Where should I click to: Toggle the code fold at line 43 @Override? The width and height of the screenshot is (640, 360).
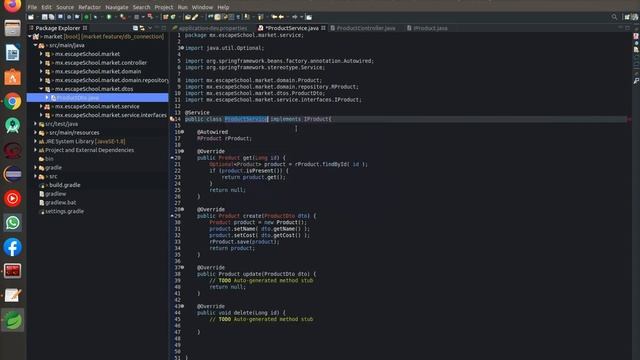click(182, 306)
